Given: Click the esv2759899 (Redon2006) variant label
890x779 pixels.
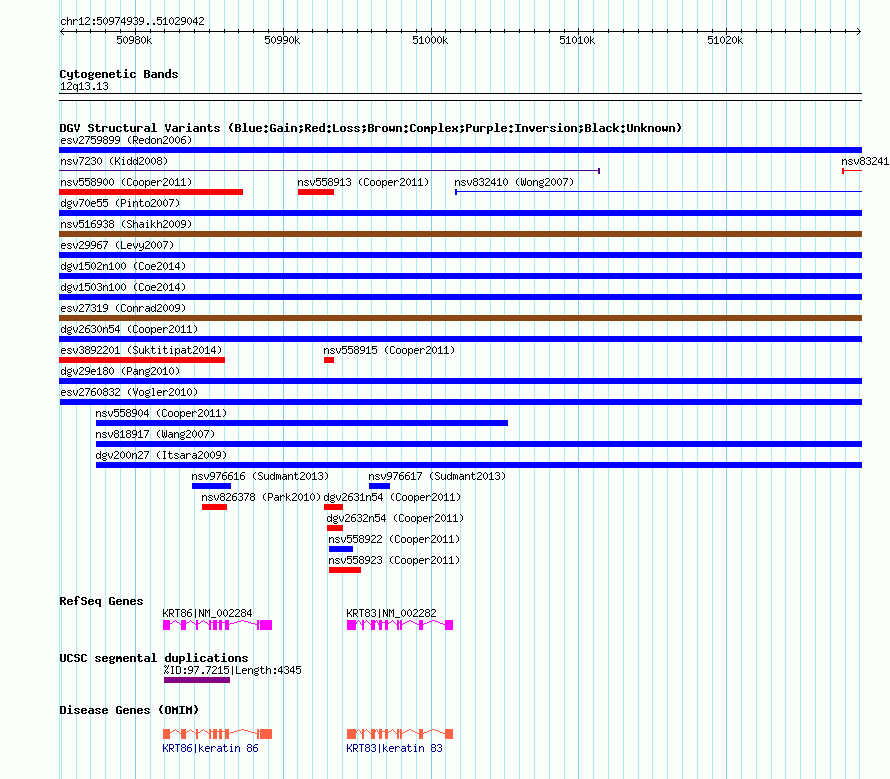Looking at the screenshot, I should coord(126,140).
